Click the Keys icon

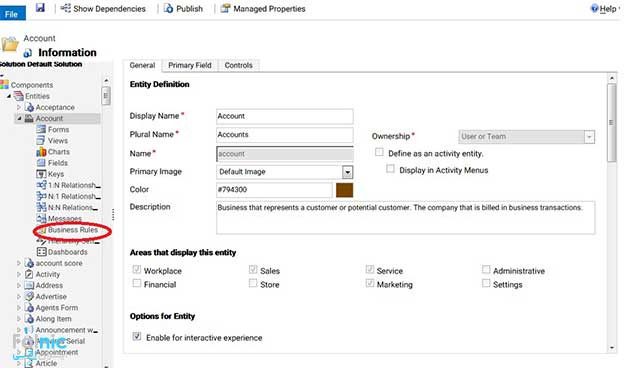click(41, 174)
